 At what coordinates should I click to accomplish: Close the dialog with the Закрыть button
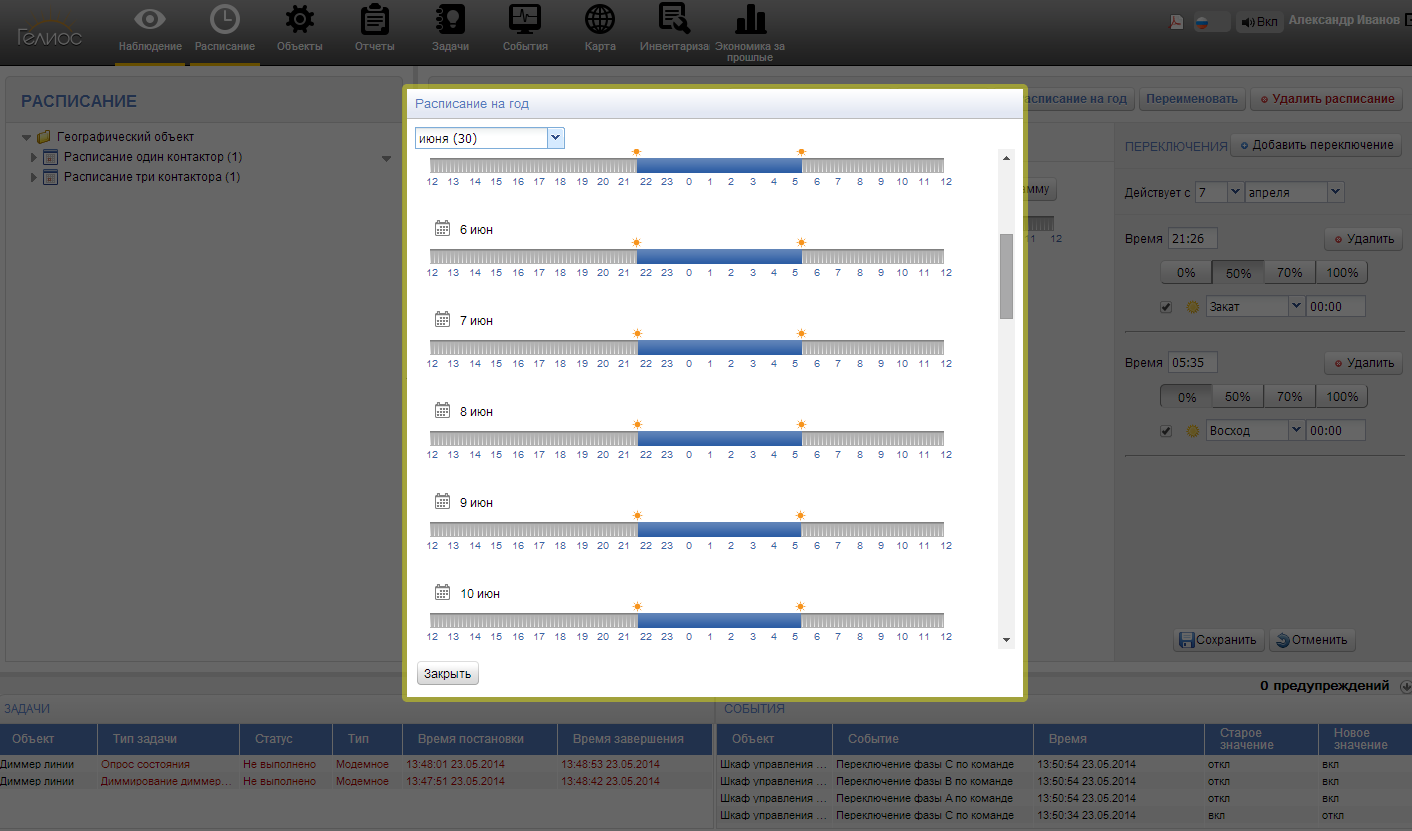448,674
